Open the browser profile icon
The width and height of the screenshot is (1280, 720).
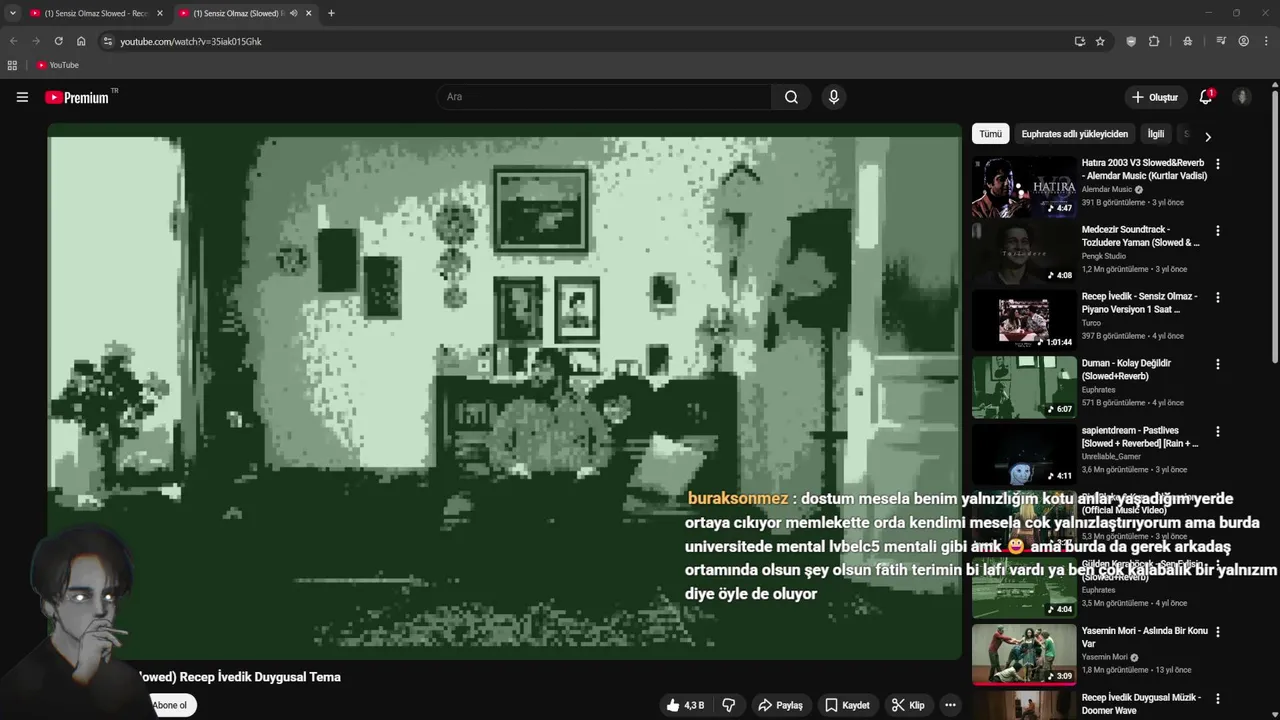(1244, 41)
